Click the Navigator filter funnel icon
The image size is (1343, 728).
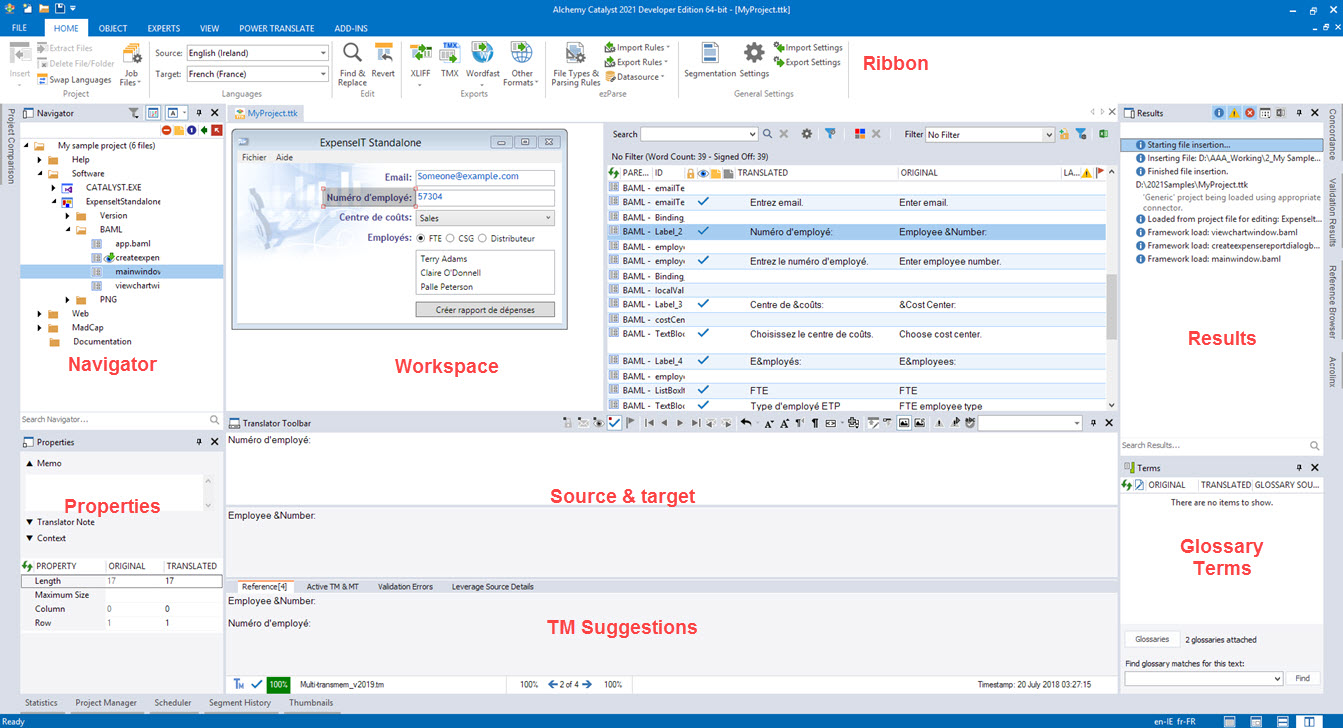click(x=134, y=113)
